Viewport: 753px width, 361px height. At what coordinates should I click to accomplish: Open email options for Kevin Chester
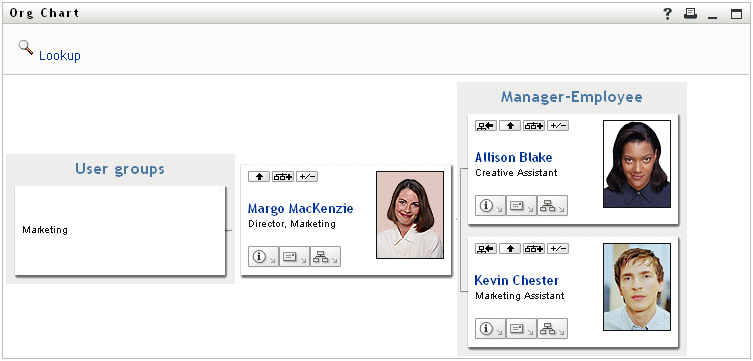click(x=521, y=328)
